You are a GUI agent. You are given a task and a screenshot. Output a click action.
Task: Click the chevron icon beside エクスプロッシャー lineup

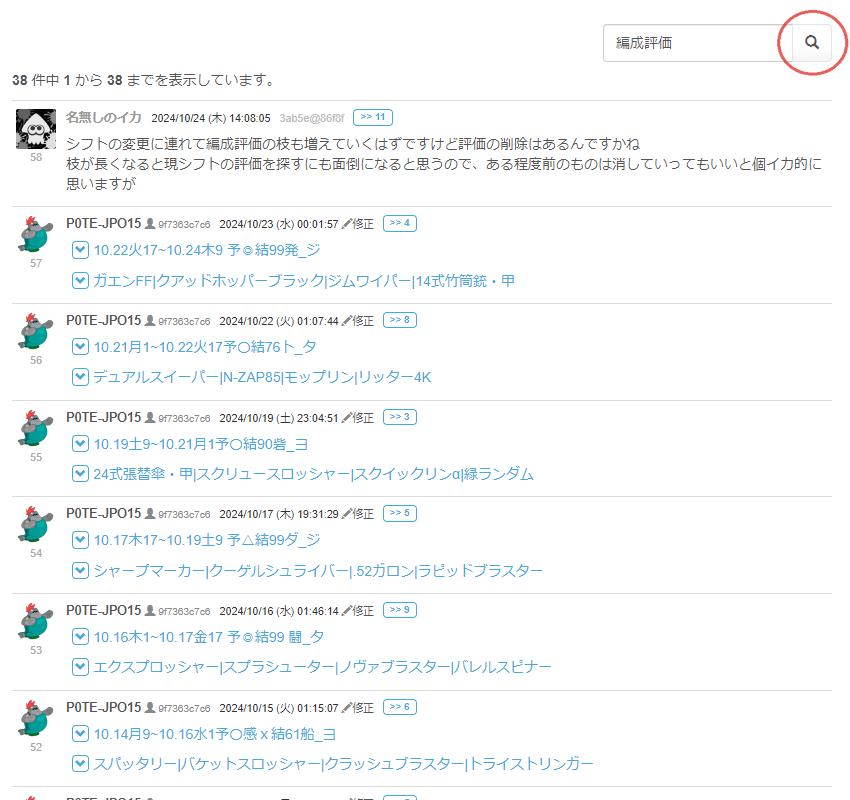coord(80,667)
